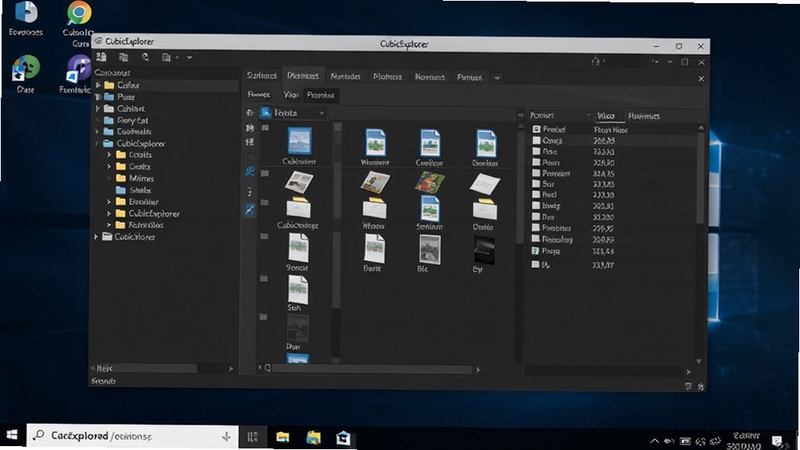Select the 'Vior' sub-tab below the main tabs
Image resolution: width=800 pixels, height=450 pixels.
pyautogui.click(x=291, y=95)
